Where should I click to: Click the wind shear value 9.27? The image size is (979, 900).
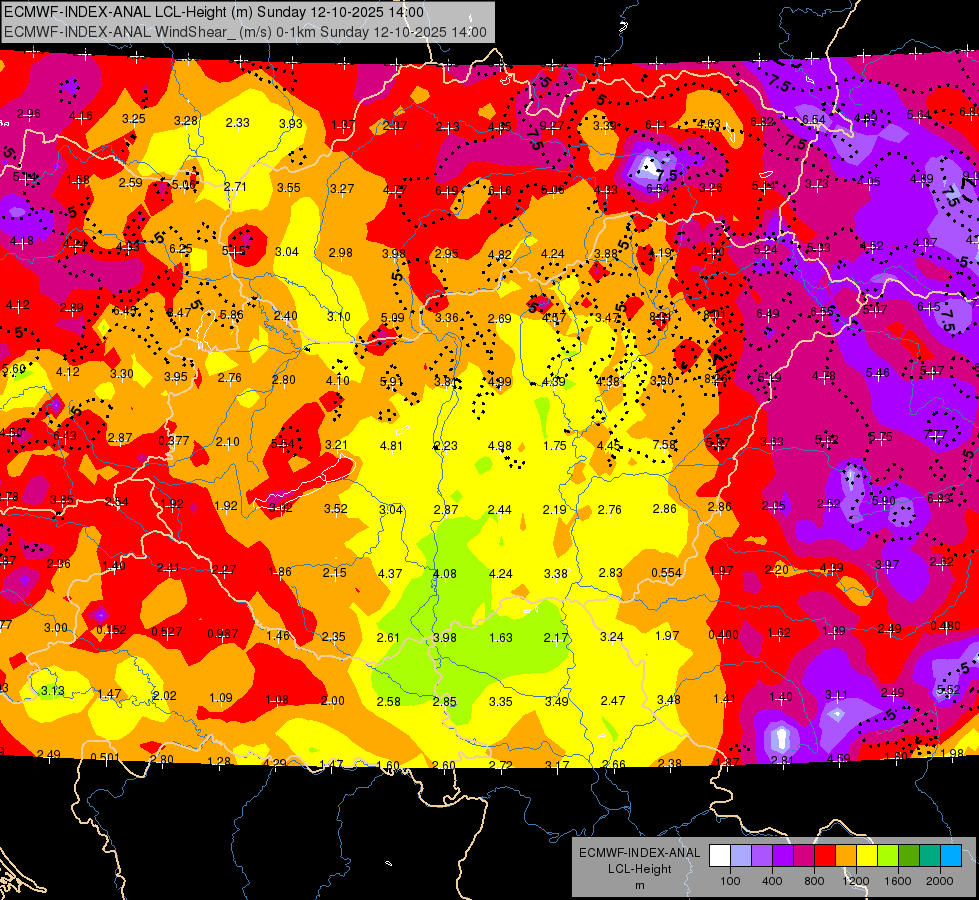(552, 126)
